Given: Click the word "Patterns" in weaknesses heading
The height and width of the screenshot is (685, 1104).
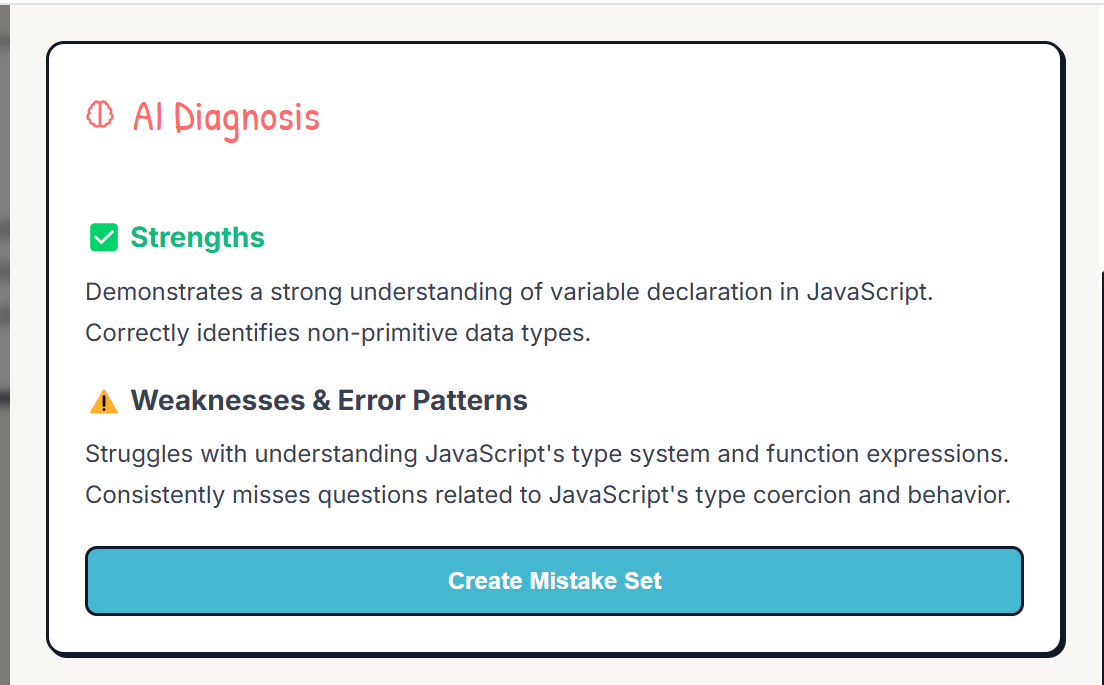Looking at the screenshot, I should pyautogui.click(x=470, y=400).
